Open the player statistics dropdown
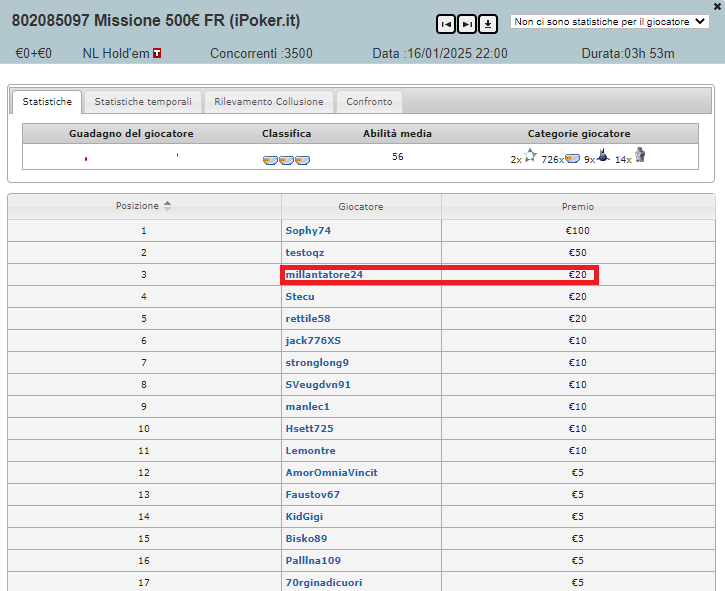This screenshot has height=591, width=725. [x=609, y=22]
